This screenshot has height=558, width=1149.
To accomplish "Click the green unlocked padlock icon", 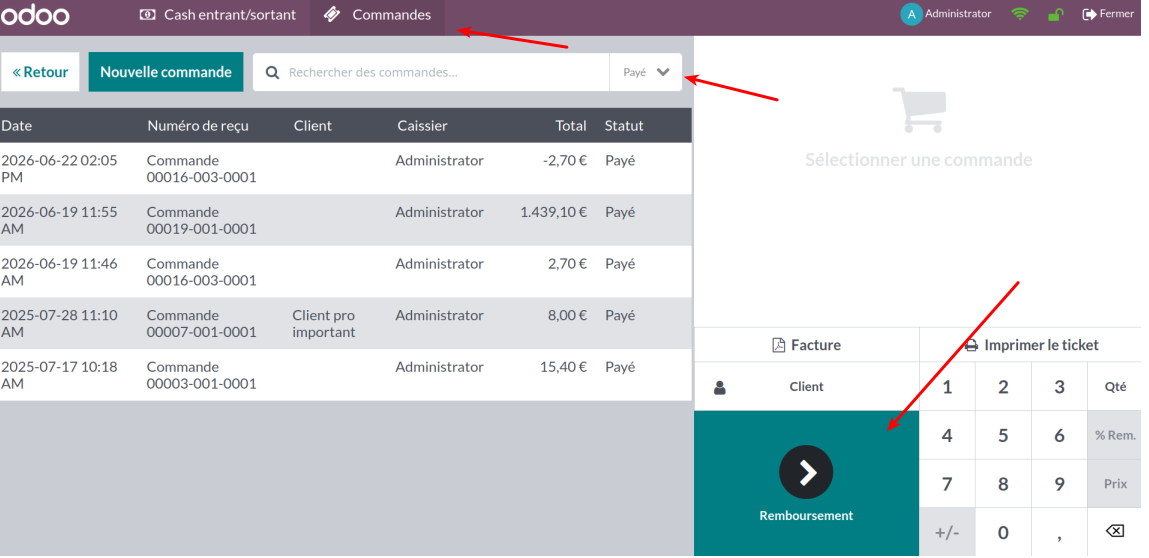I will click(1055, 14).
